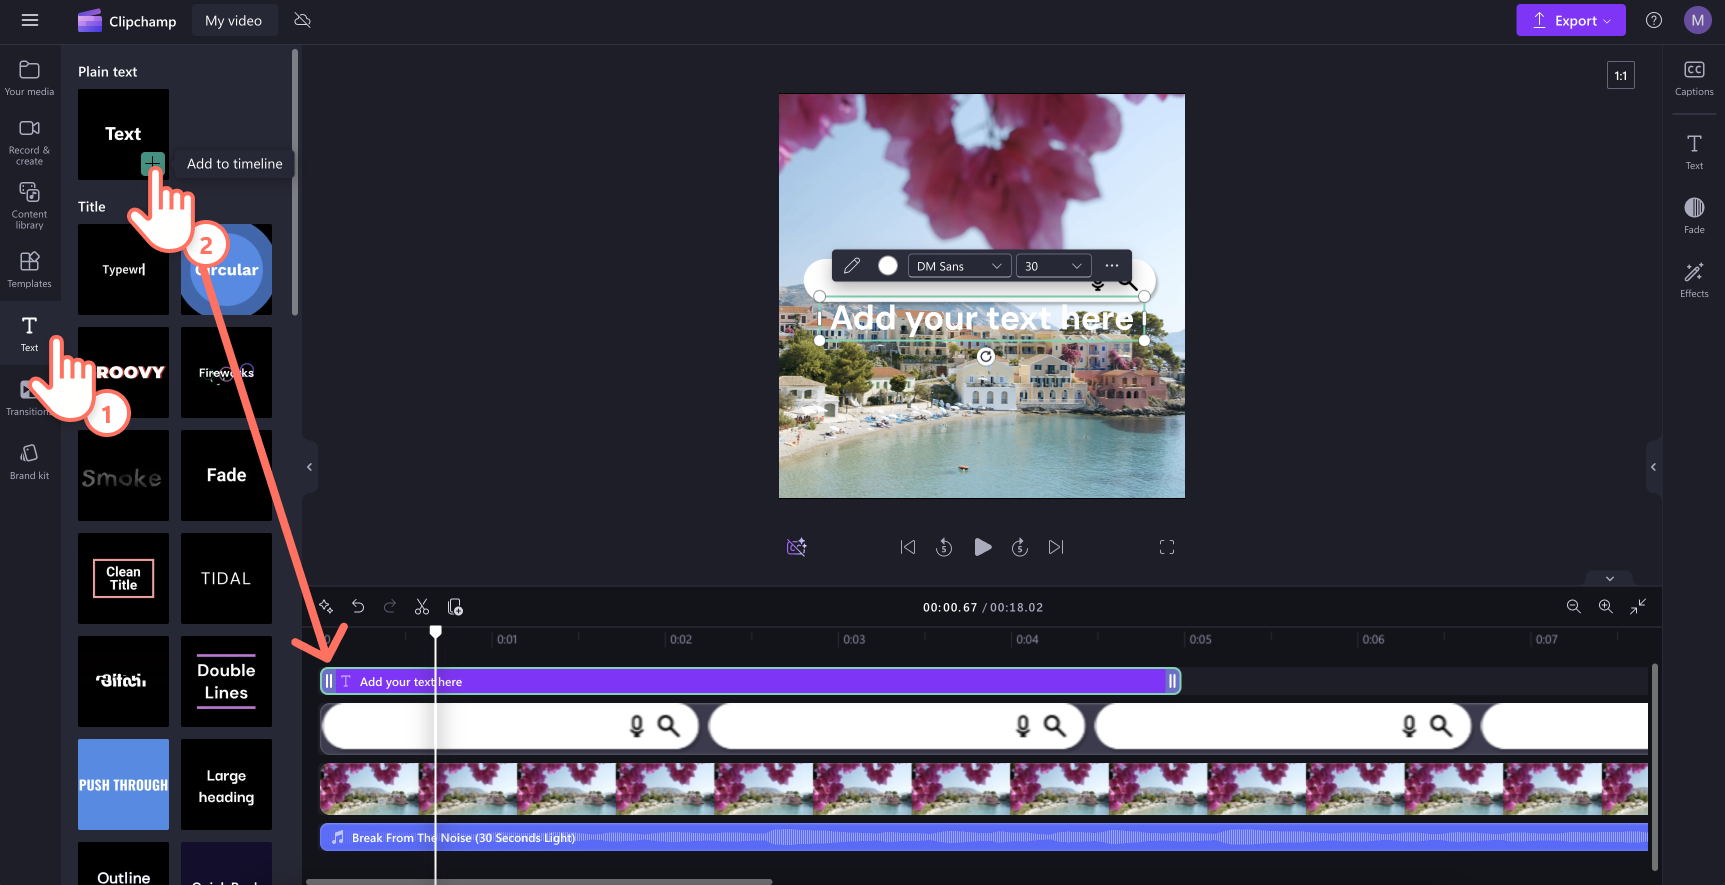Choose the Fade text style thumbnail
Screen dimensions: 1725x885
tap(226, 475)
